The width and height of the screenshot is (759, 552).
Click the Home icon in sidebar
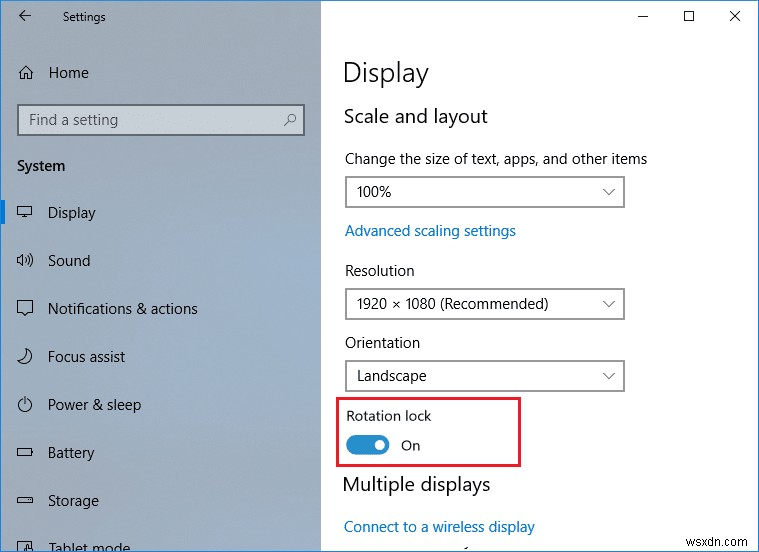coord(26,73)
